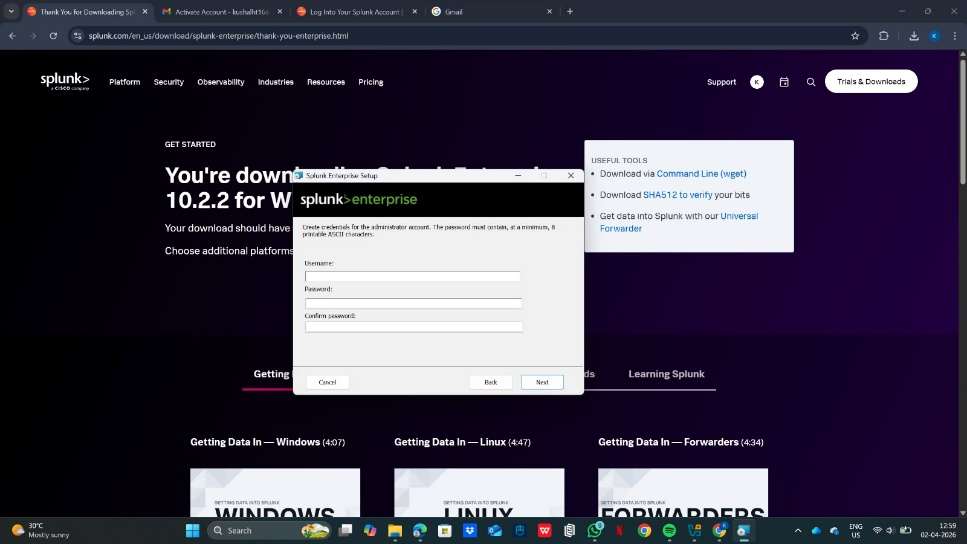
Task: Click Next in Splunk Enterprise Setup
Action: coord(541,382)
